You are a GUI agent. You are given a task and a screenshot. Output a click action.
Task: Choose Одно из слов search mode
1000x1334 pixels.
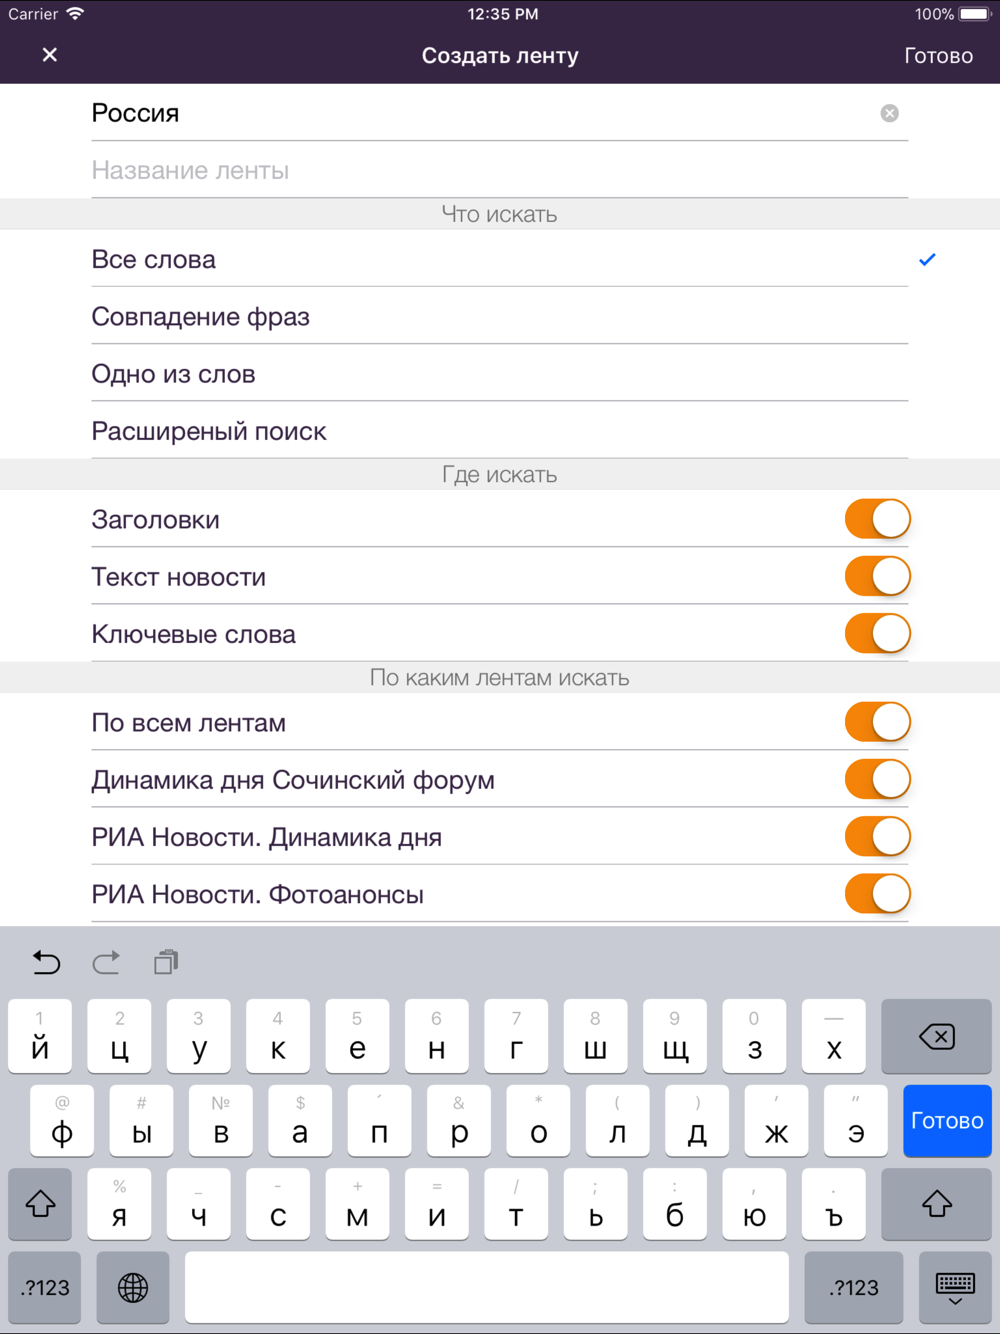pos(500,373)
